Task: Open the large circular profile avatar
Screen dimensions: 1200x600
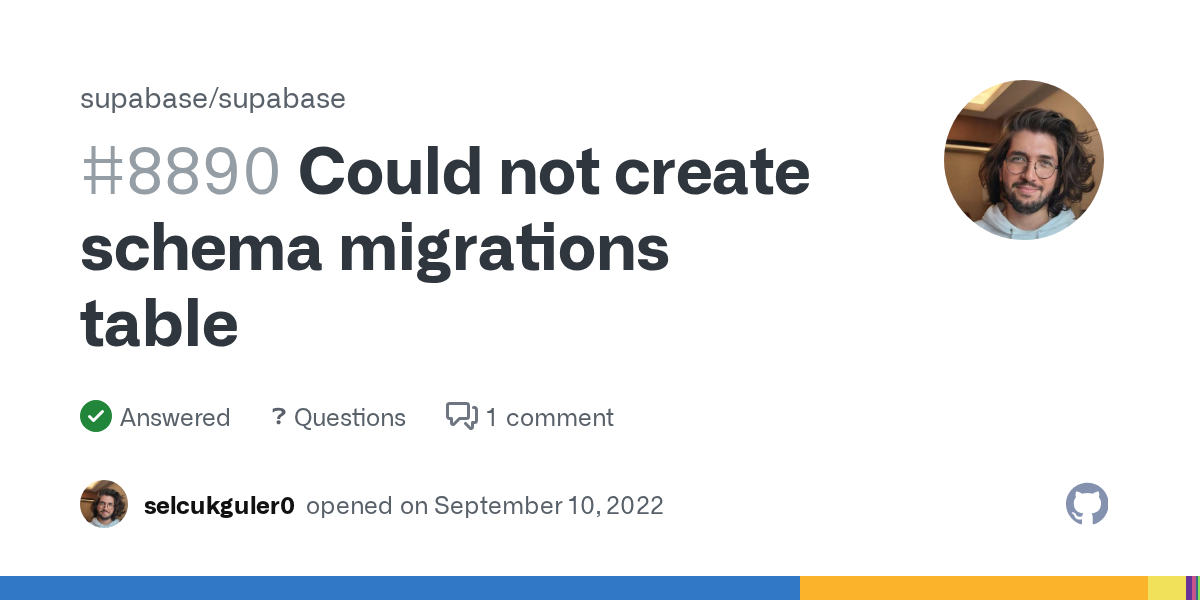Action: pos(1024,160)
